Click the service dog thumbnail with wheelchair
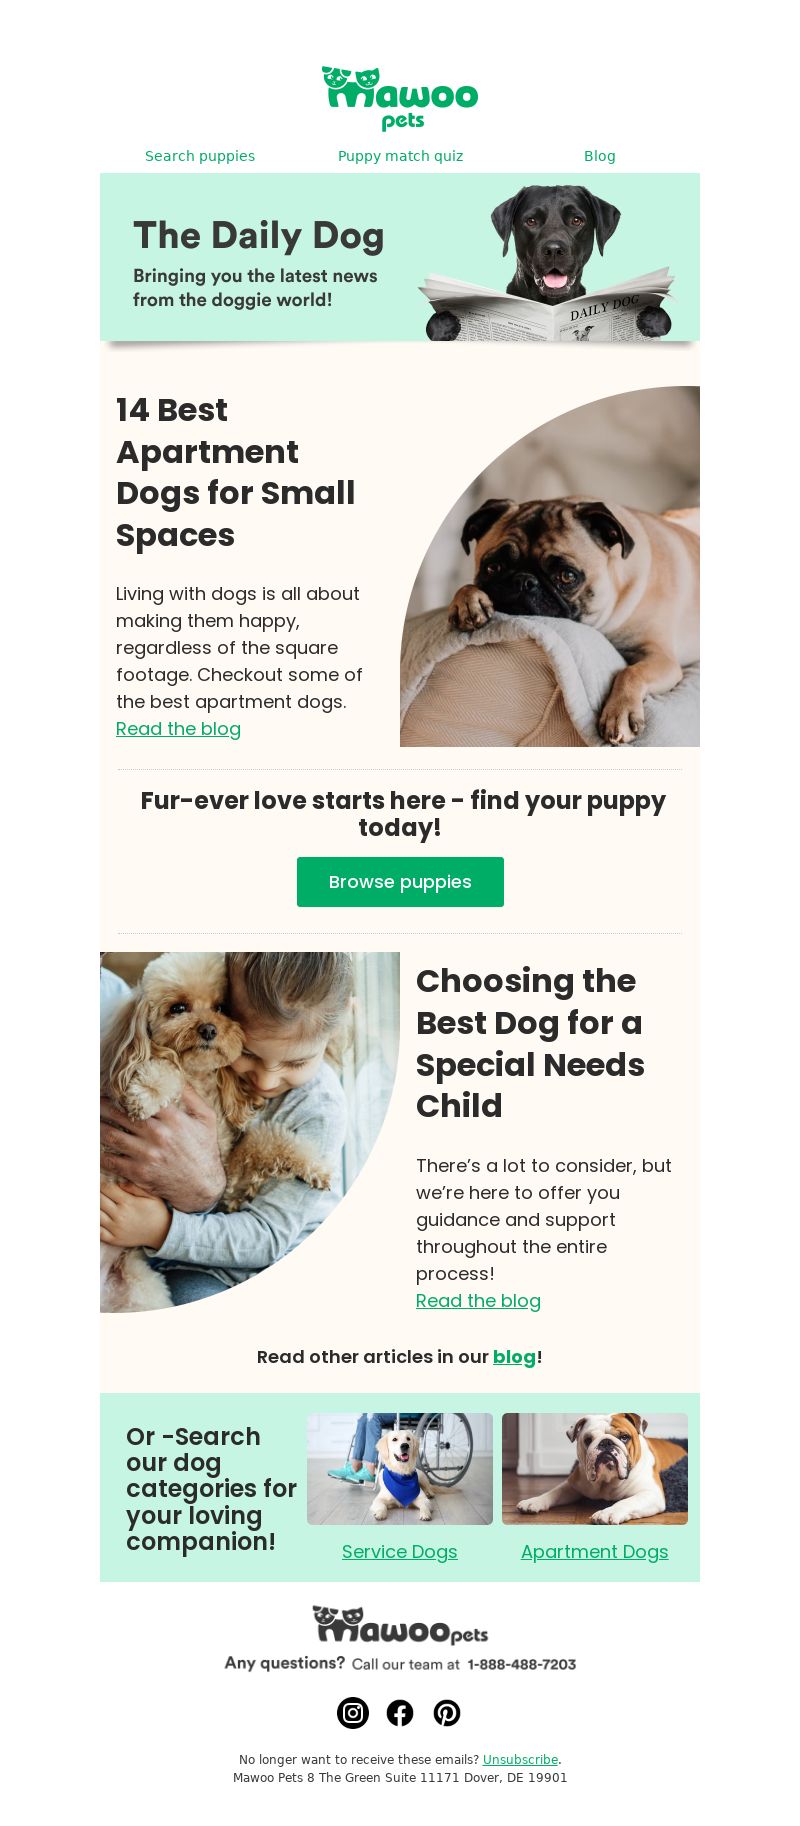This screenshot has width=800, height=1826. (400, 1469)
